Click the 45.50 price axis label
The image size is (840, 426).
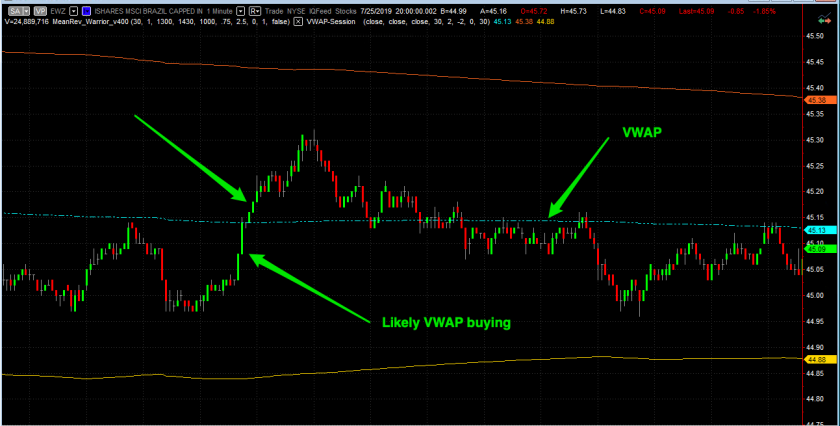click(816, 36)
